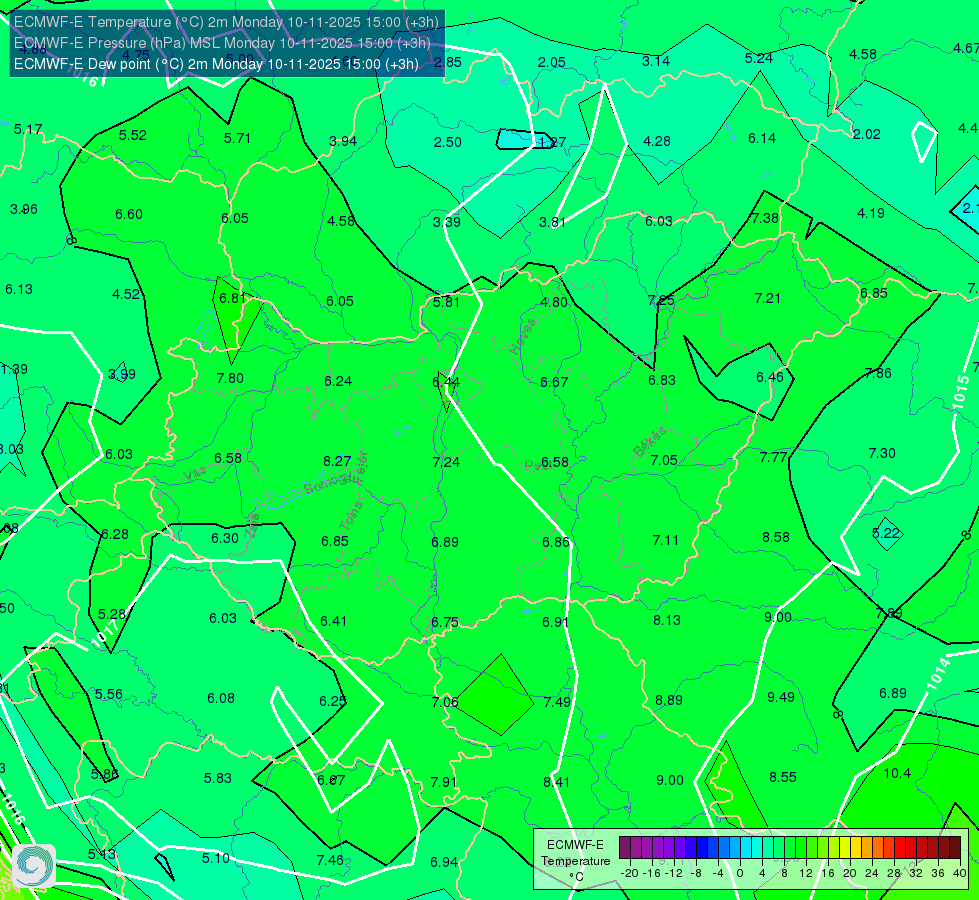Click the 6.75 temperature value
This screenshot has width=979, height=900.
[x=445, y=622]
